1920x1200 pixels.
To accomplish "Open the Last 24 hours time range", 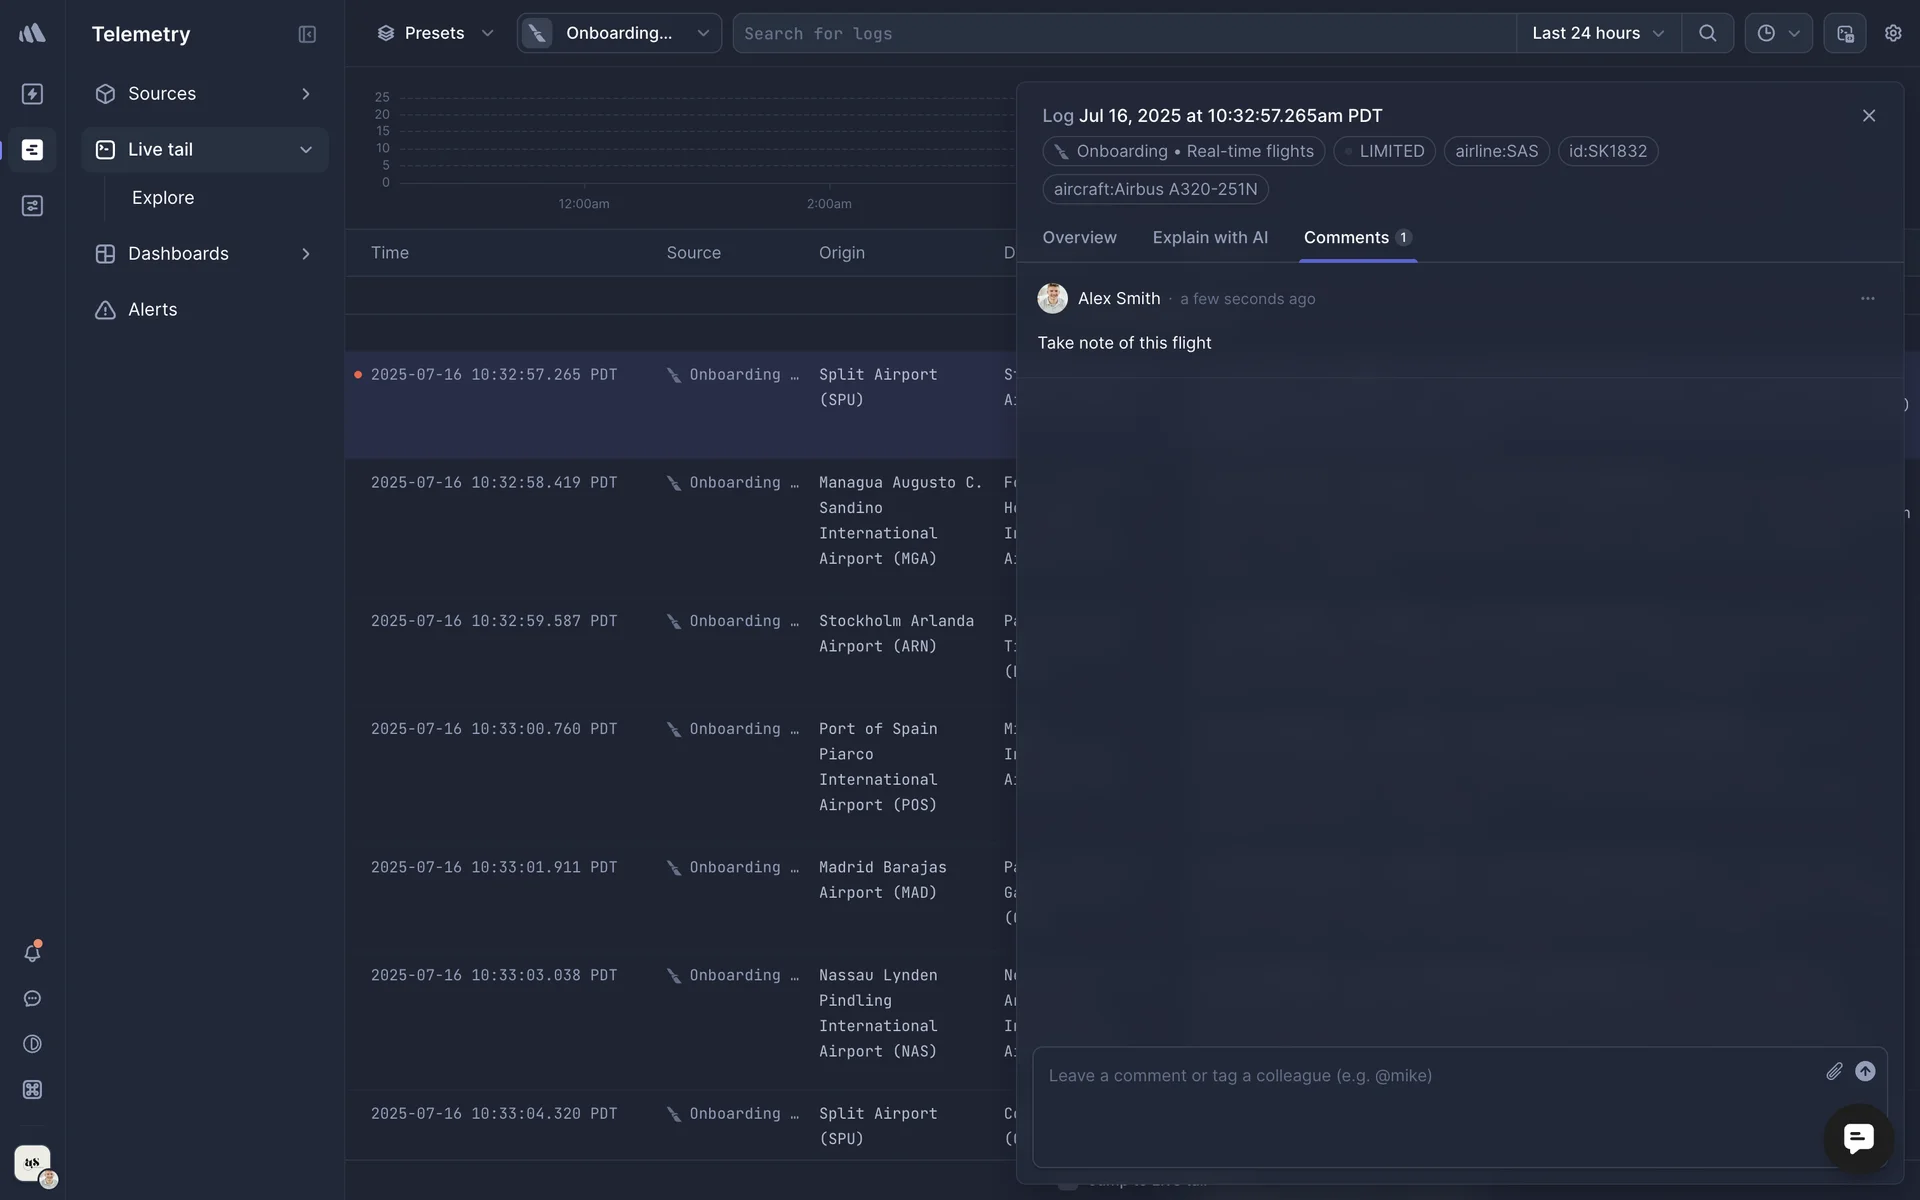I will 1597,33.
